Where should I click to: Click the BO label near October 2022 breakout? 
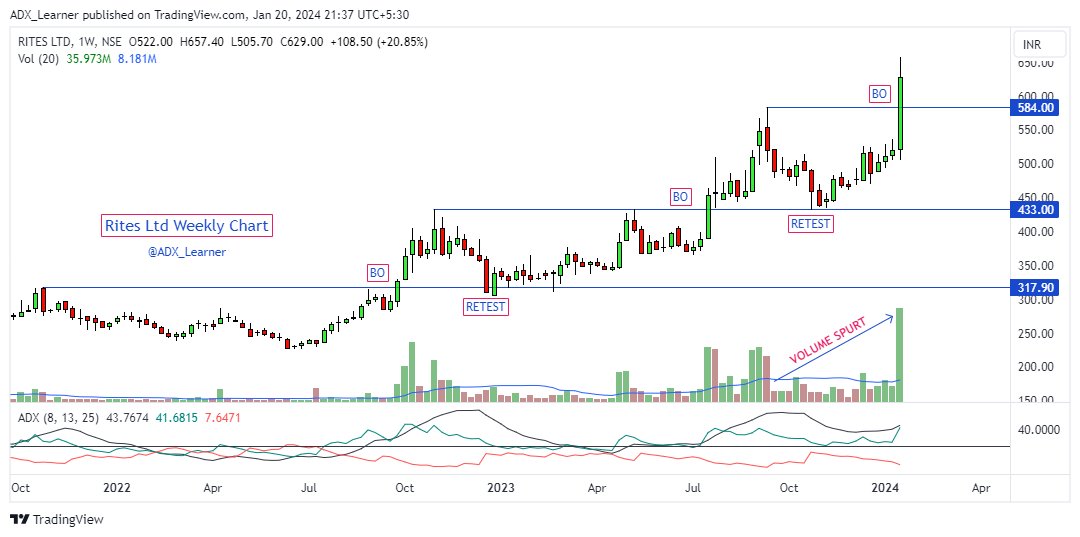[377, 273]
